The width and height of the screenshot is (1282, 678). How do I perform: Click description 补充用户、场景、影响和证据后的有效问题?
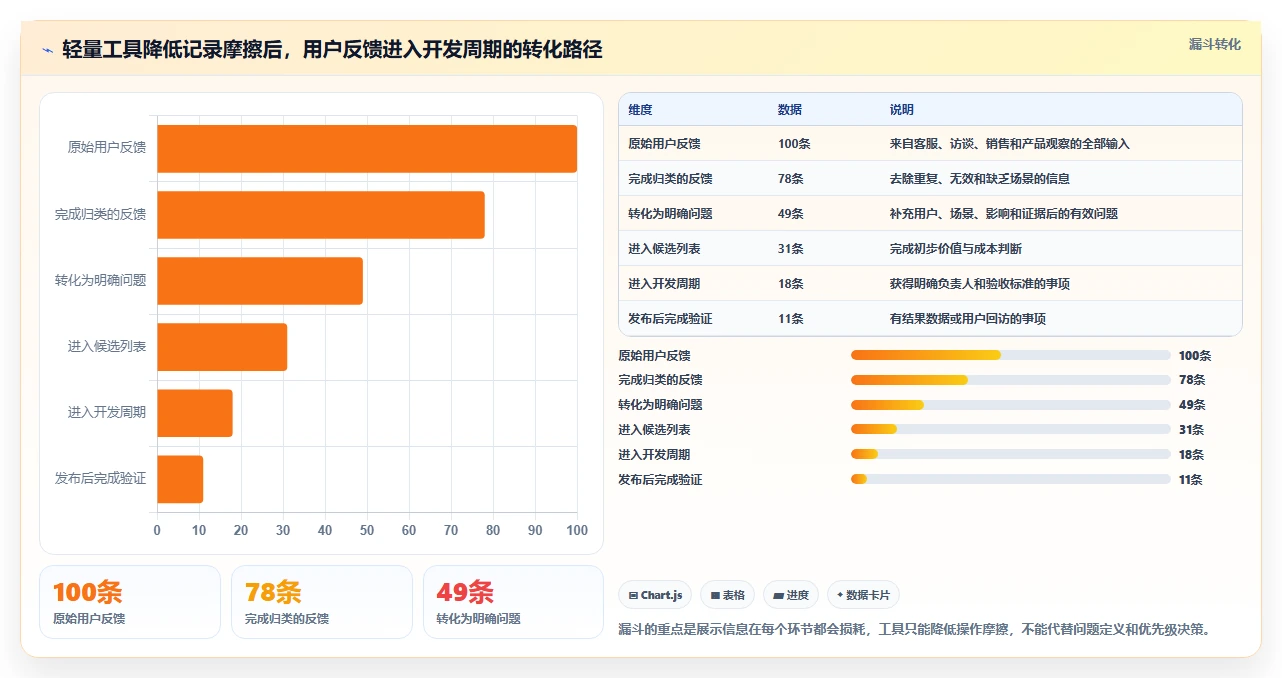pyautogui.click(x=1004, y=214)
